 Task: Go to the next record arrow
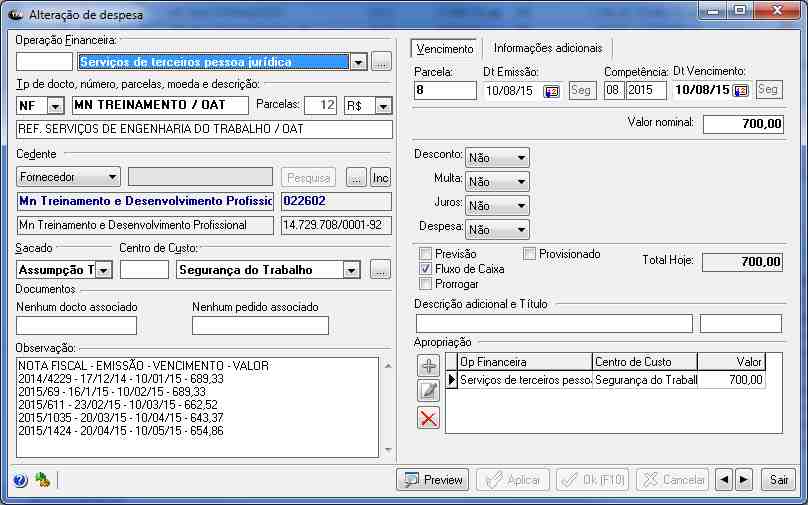click(744, 480)
